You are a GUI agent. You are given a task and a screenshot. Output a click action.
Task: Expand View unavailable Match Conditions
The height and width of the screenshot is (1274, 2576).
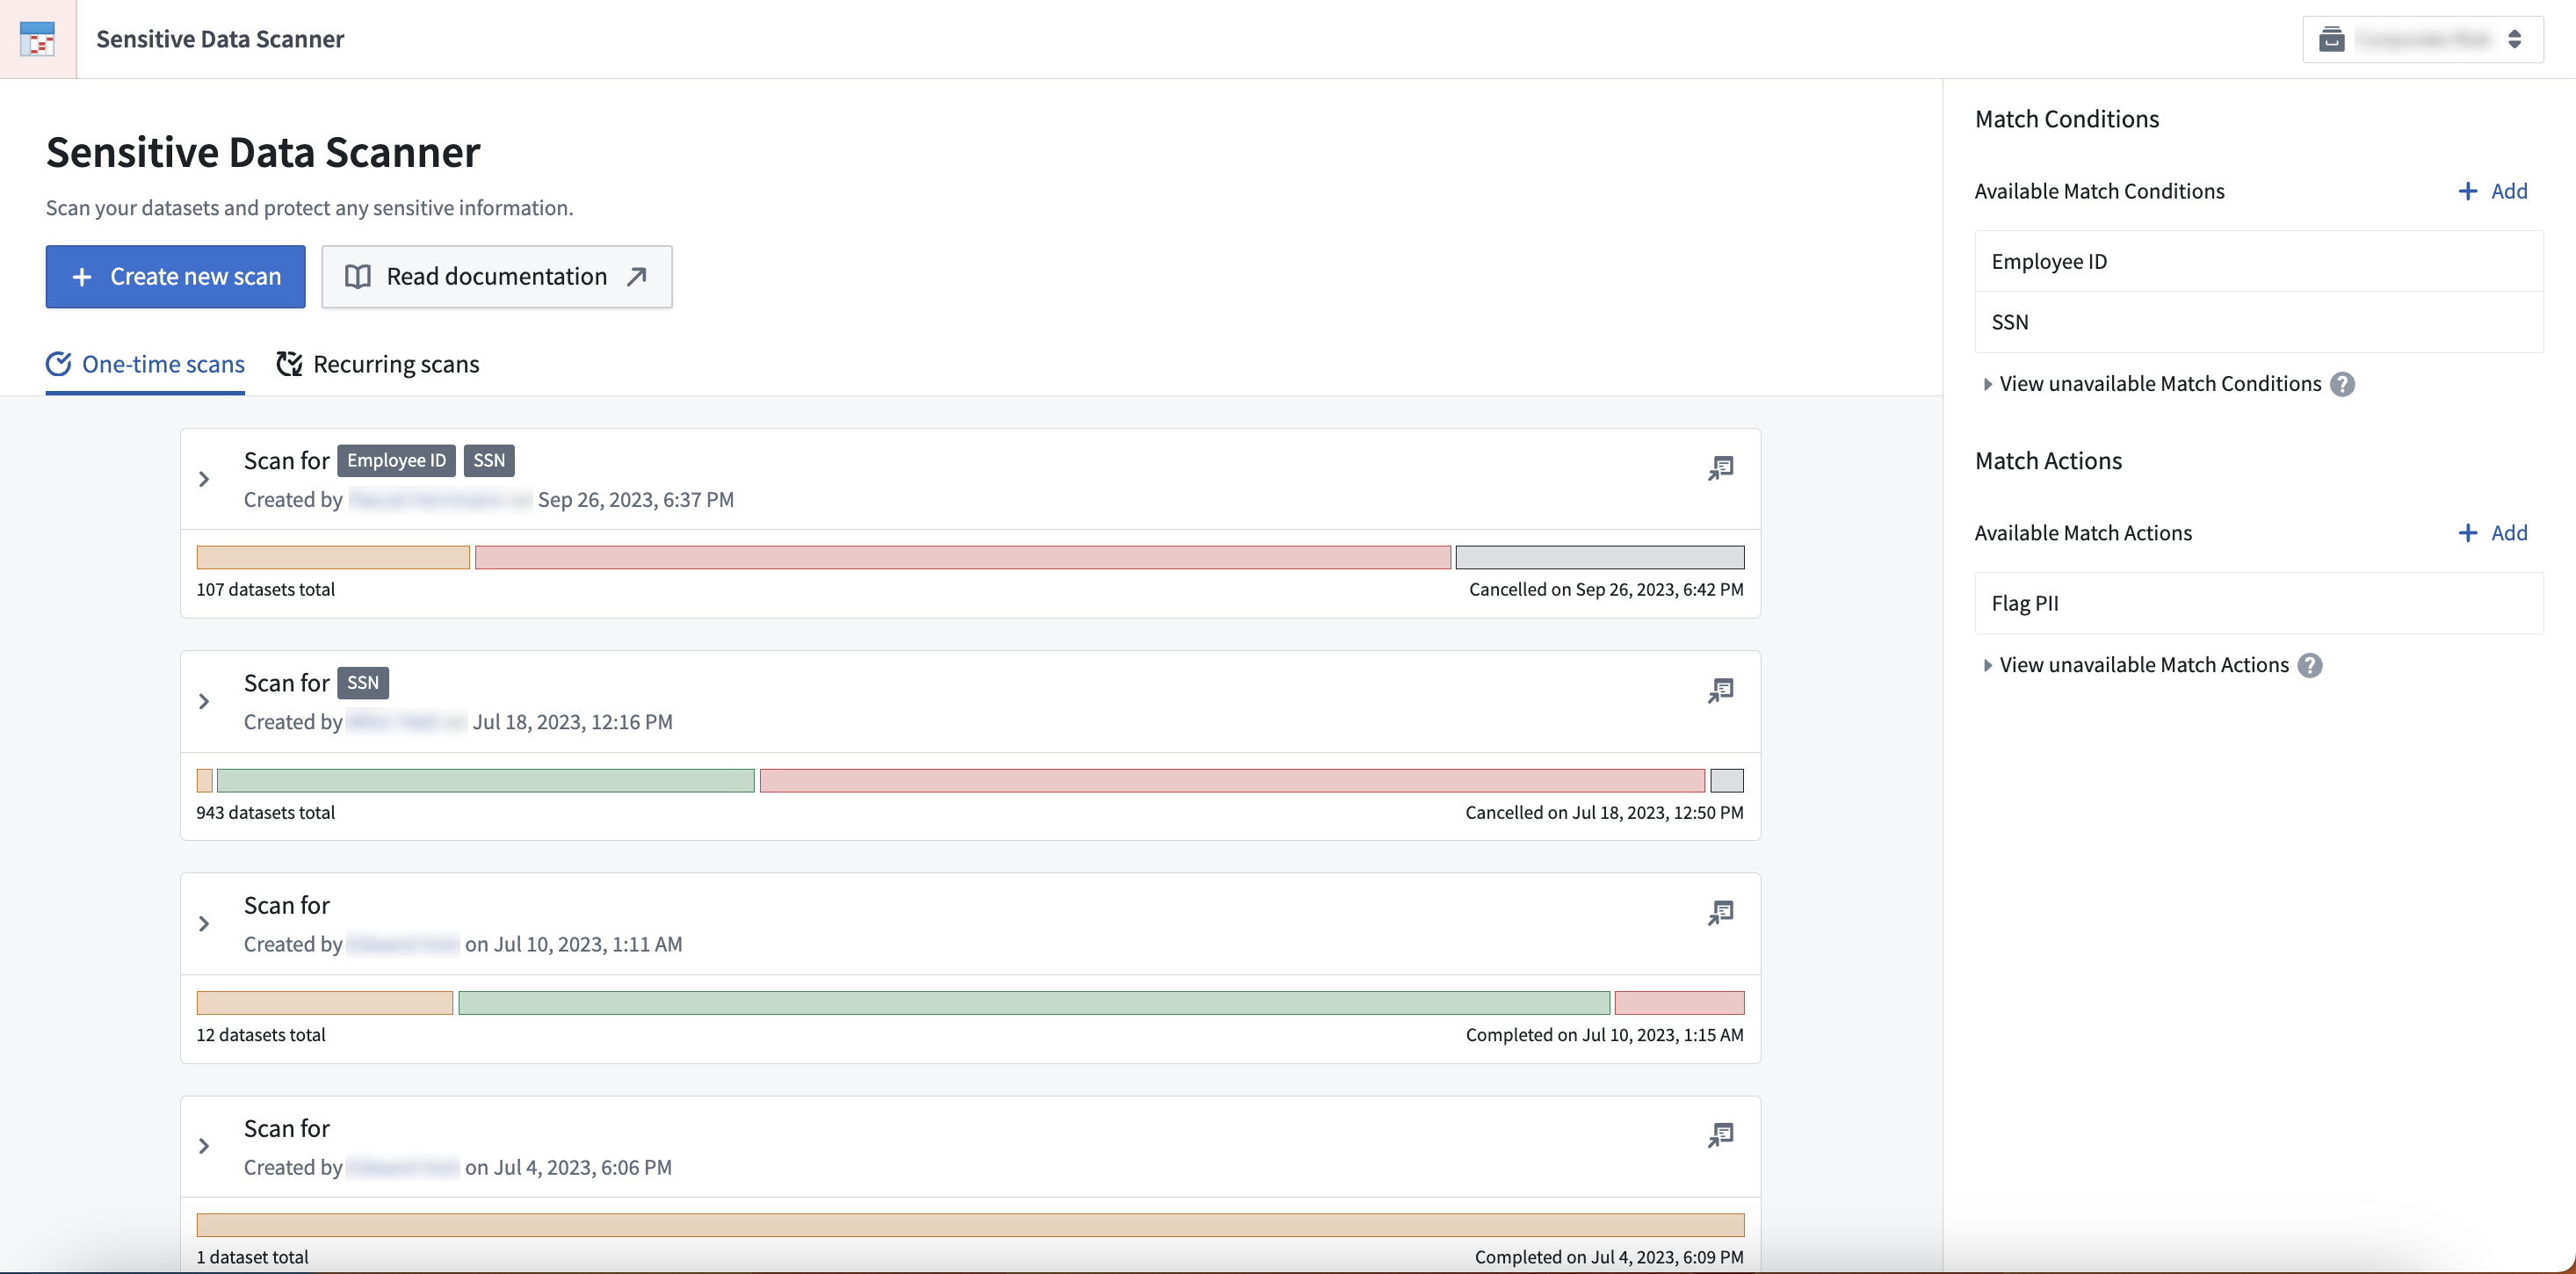[2151, 384]
